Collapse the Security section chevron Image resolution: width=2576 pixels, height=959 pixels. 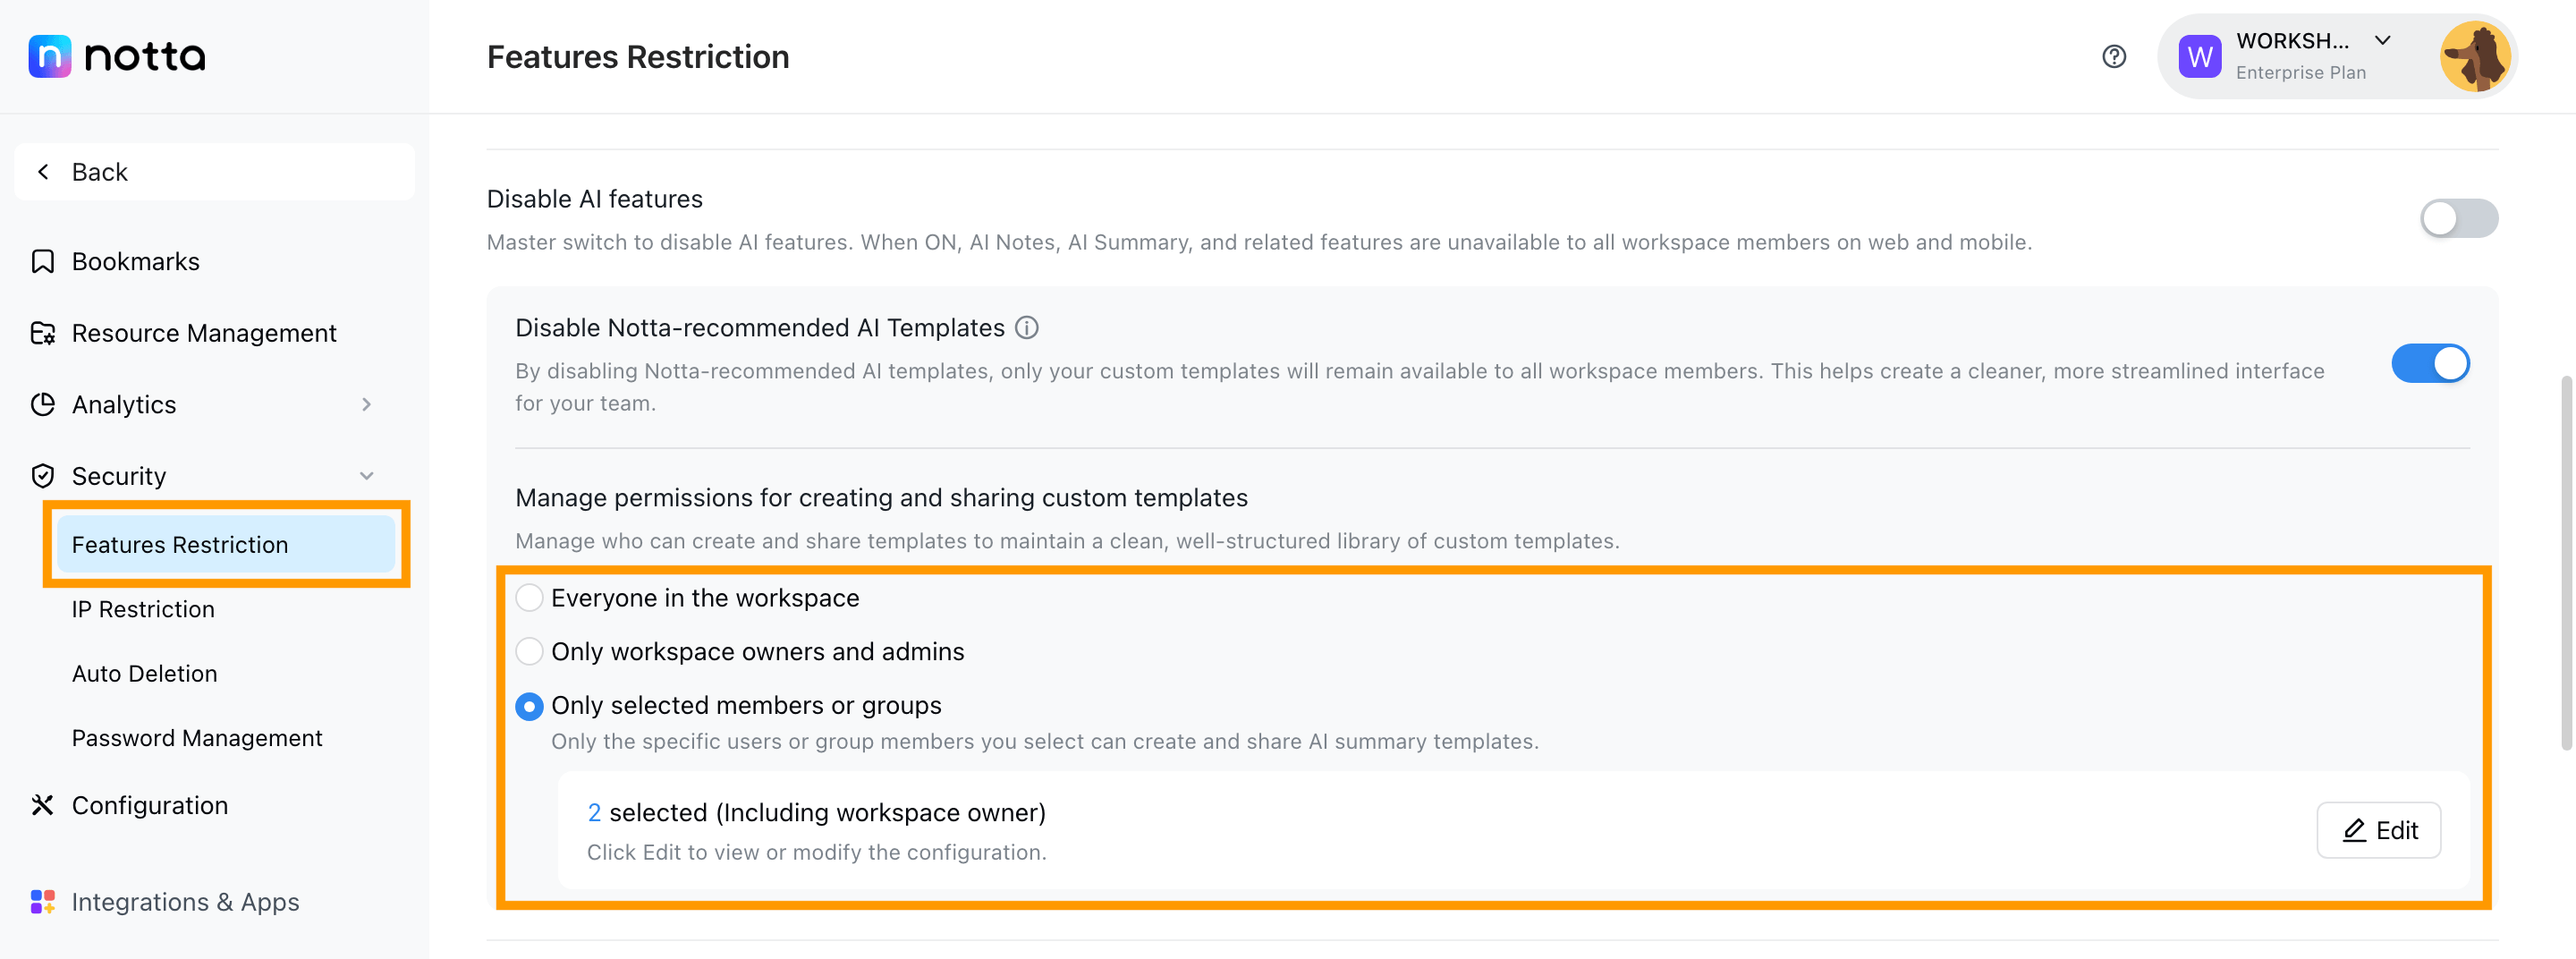(366, 476)
